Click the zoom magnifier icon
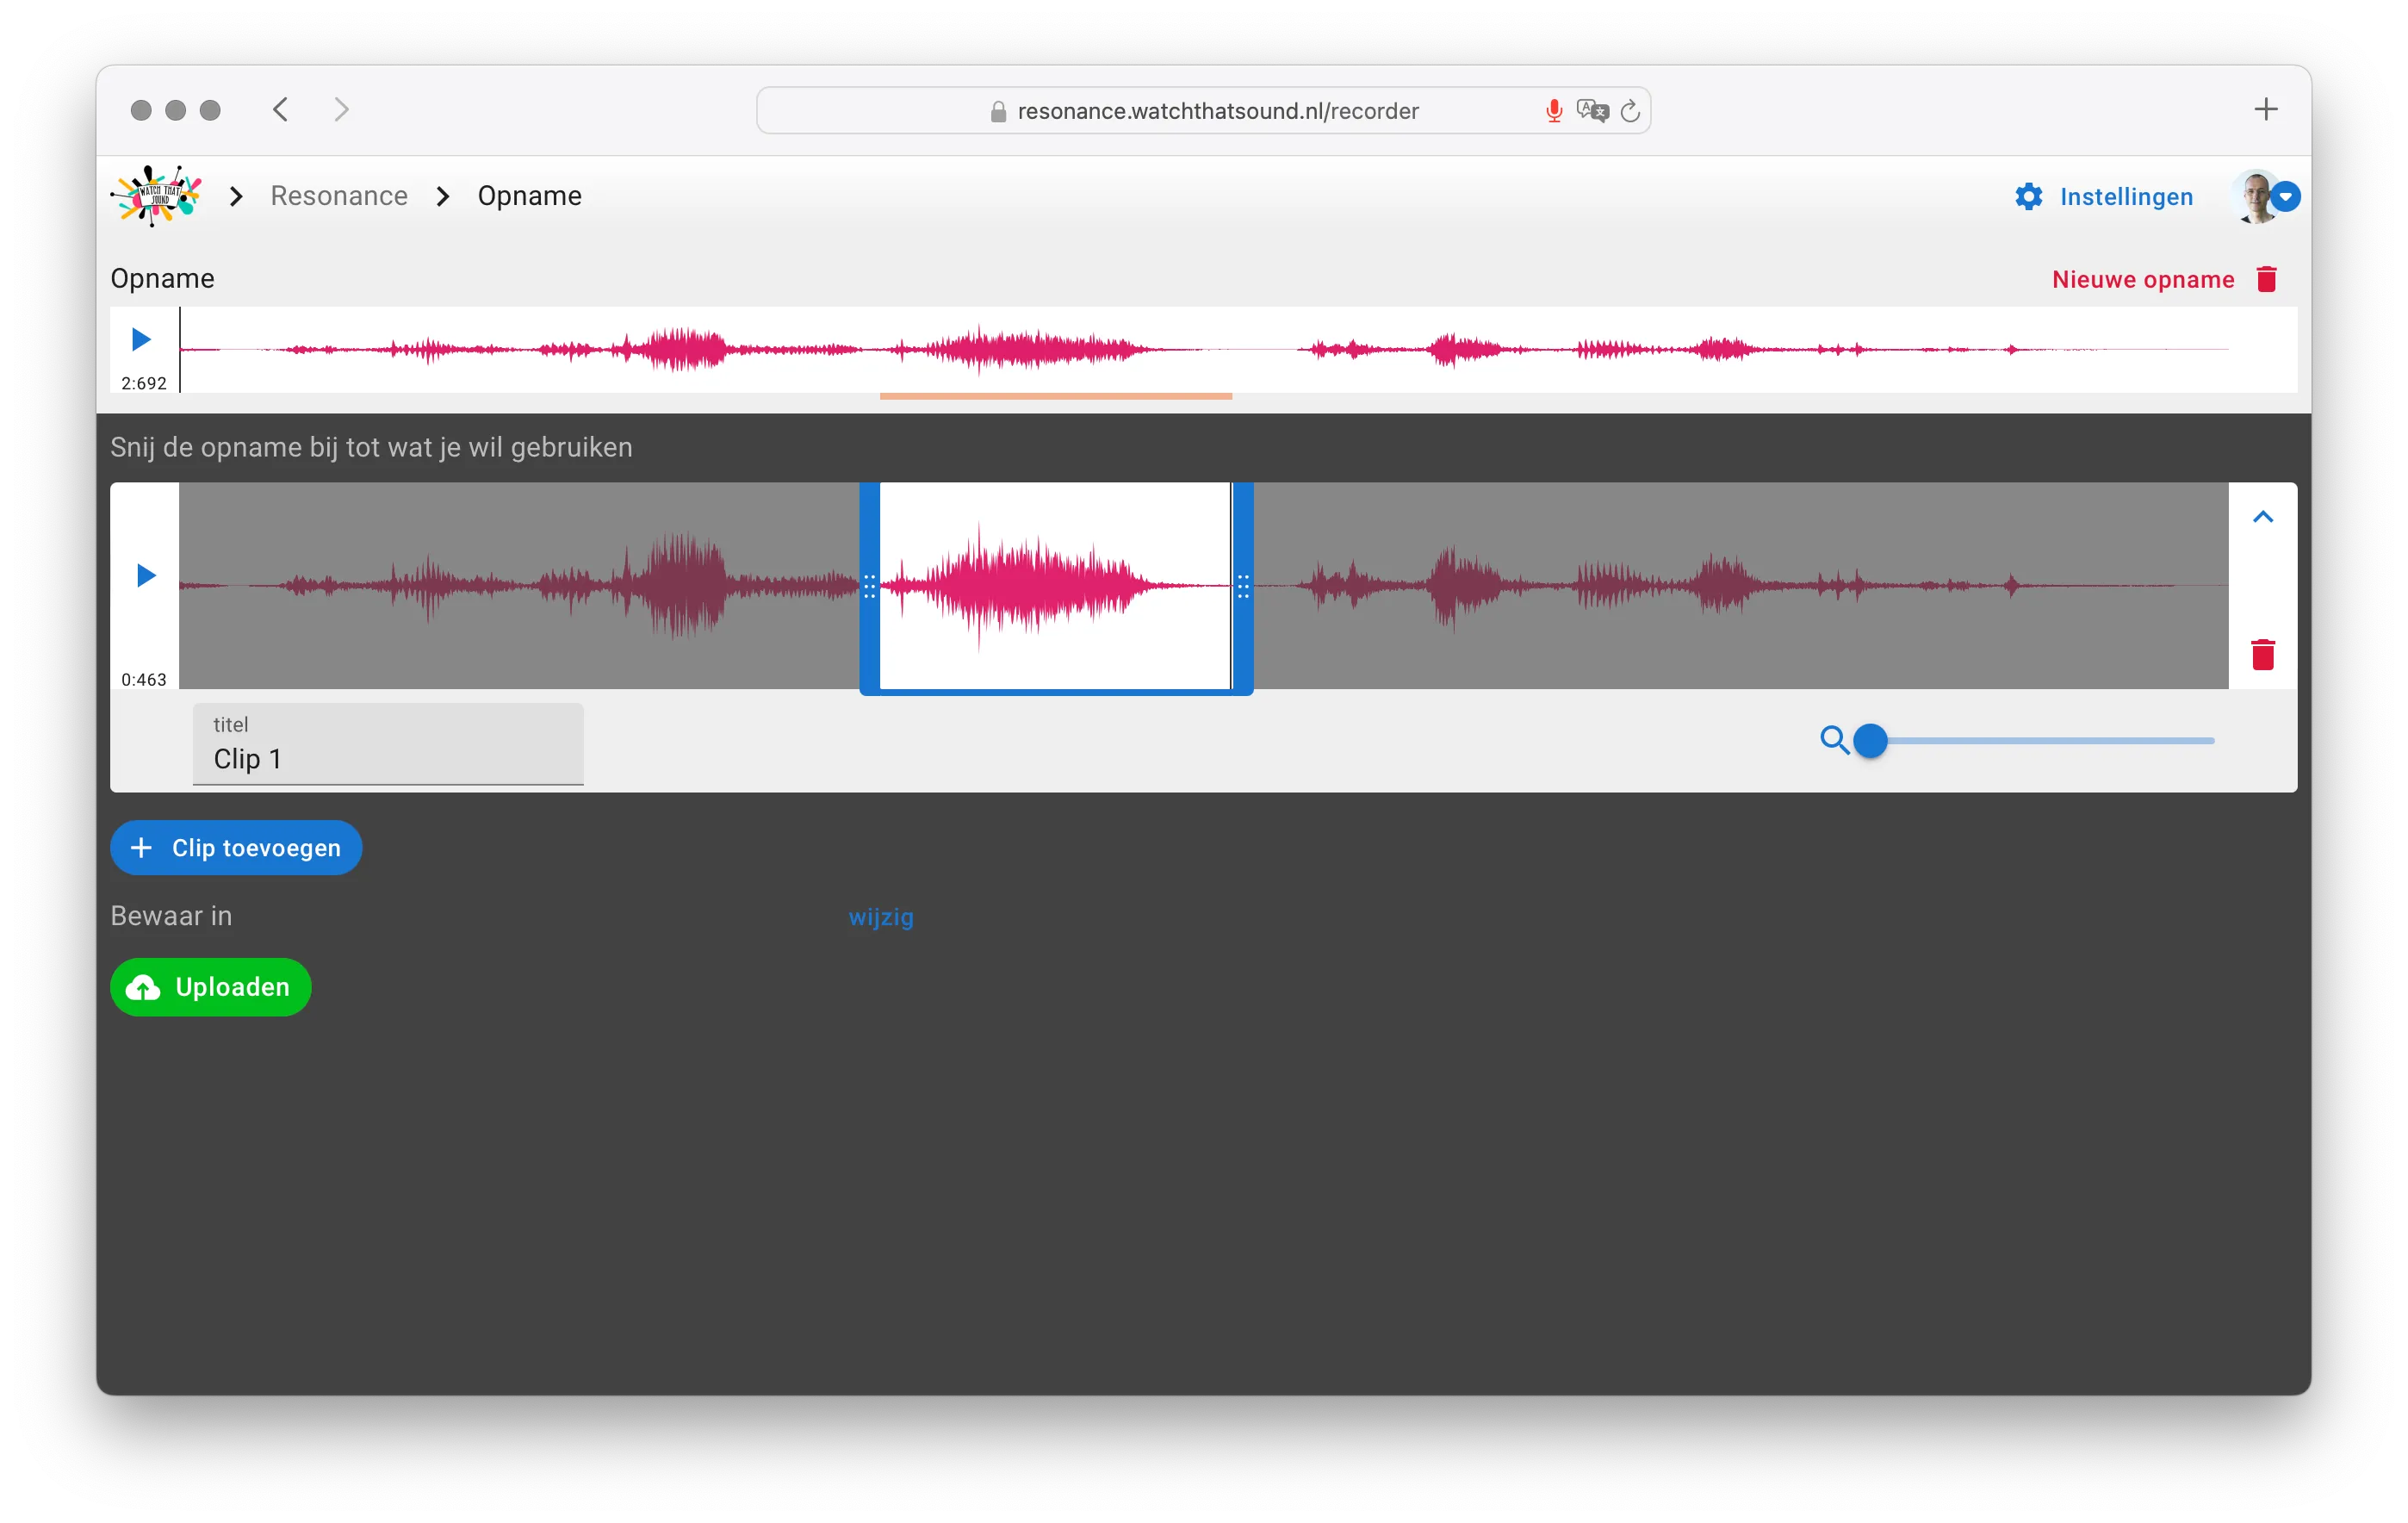The height and width of the screenshot is (1523, 2408). 1835,740
